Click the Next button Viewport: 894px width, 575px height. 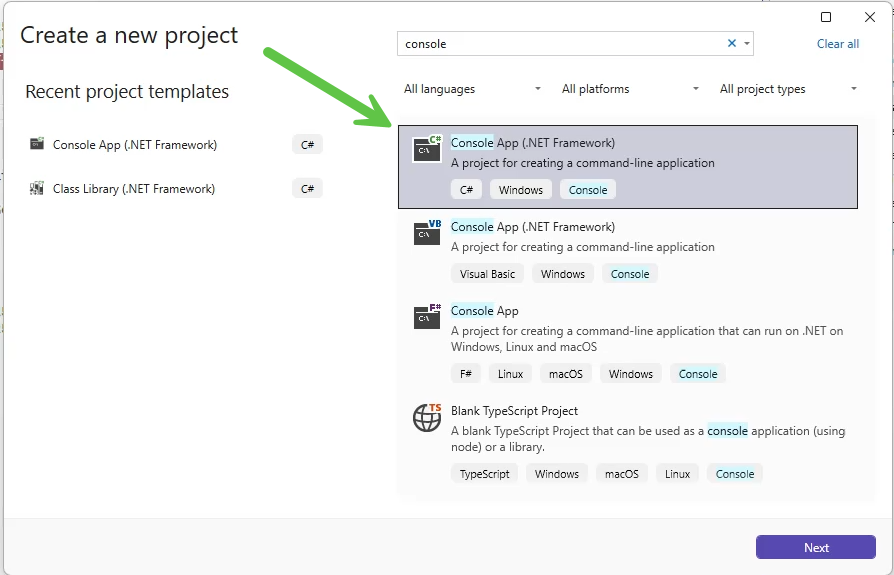[x=816, y=547]
